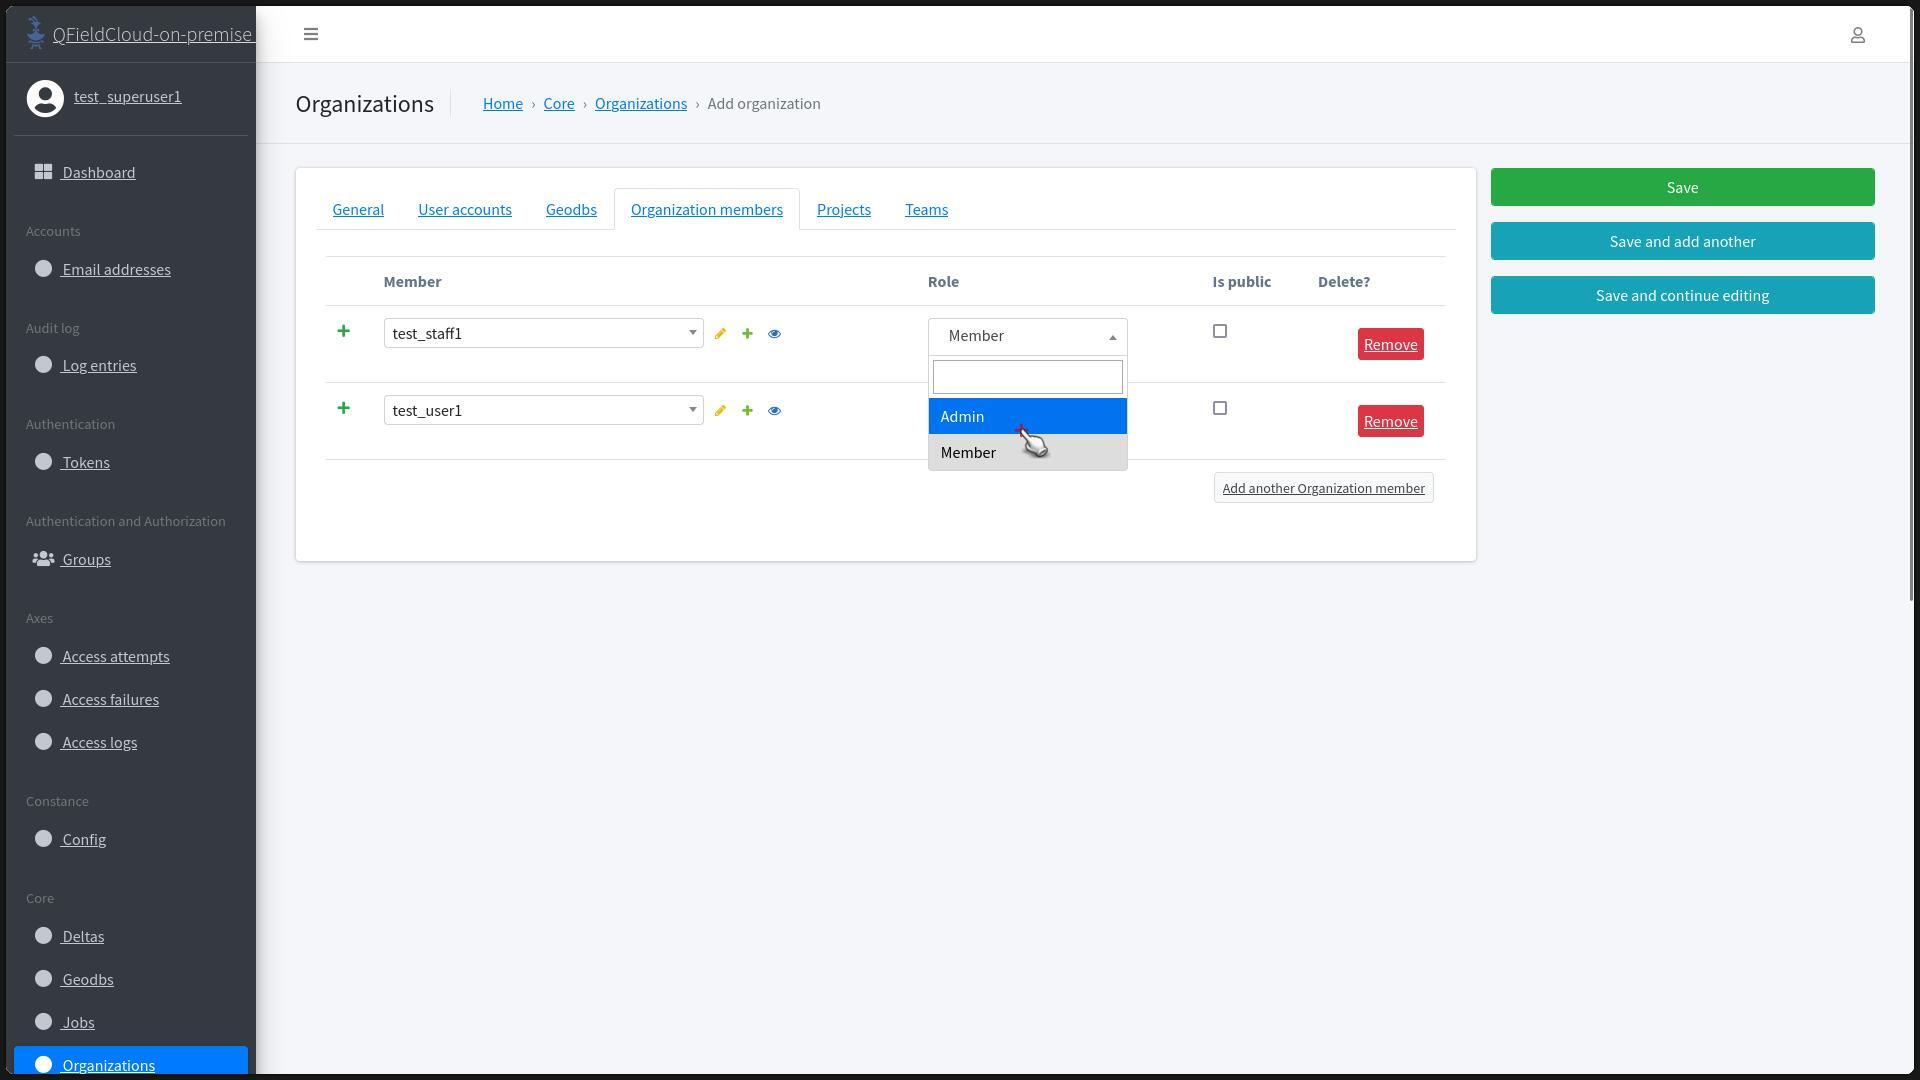The height and width of the screenshot is (1080, 1920).
Task: Click the role dropdown search field
Action: [x=1027, y=377]
